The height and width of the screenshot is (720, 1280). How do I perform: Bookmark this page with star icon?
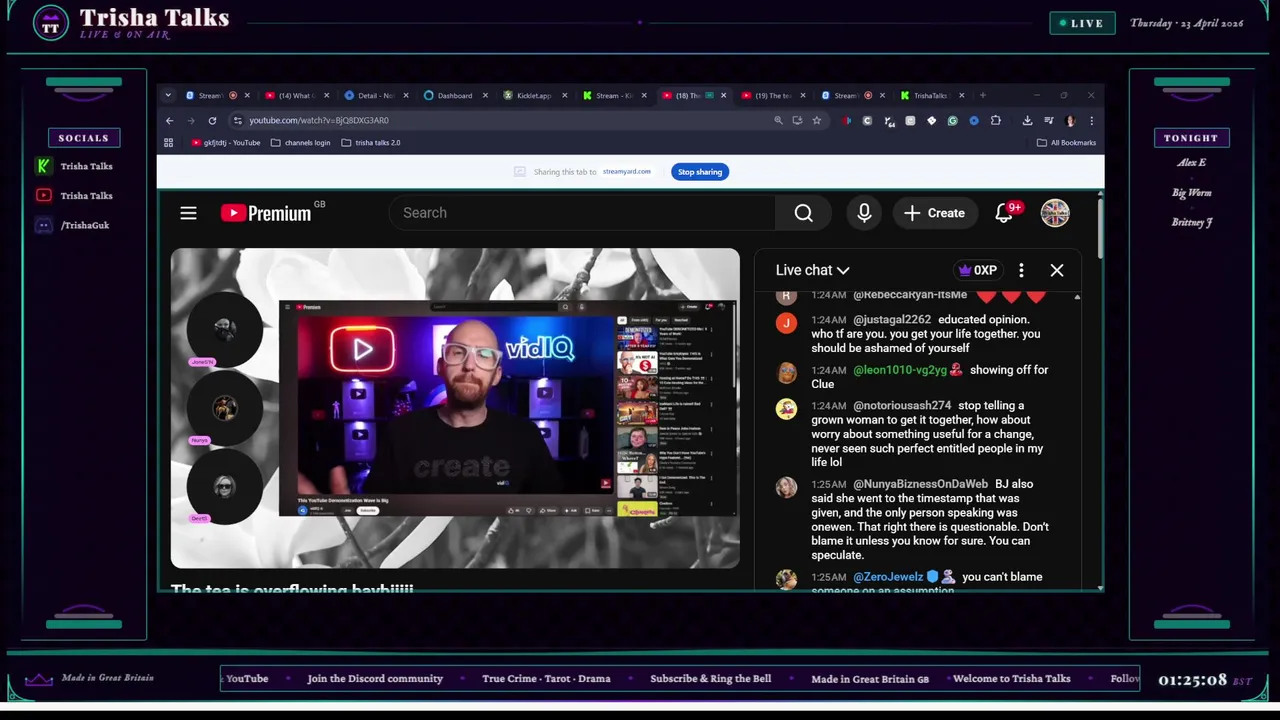pyautogui.click(x=816, y=120)
